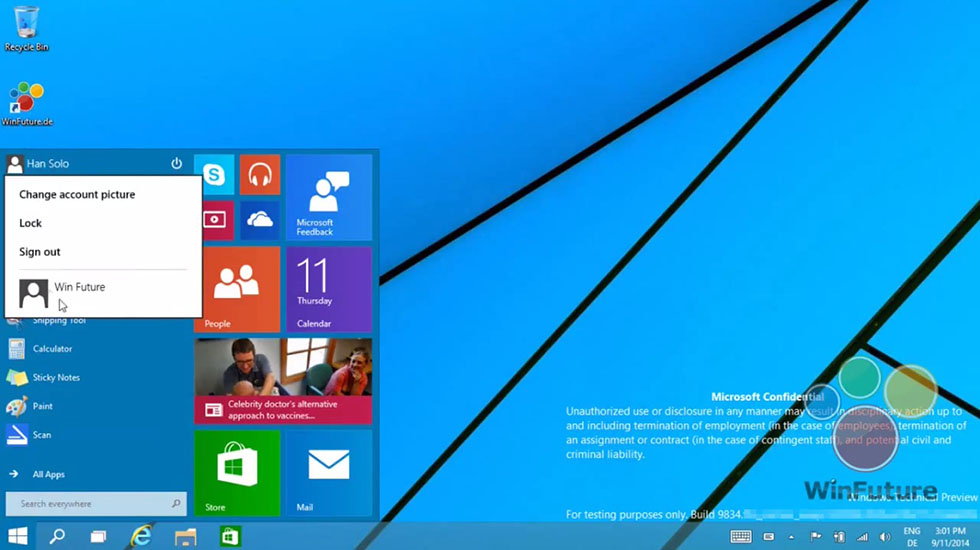Select Change account picture
This screenshot has height=550, width=980.
pyautogui.click(x=77, y=195)
